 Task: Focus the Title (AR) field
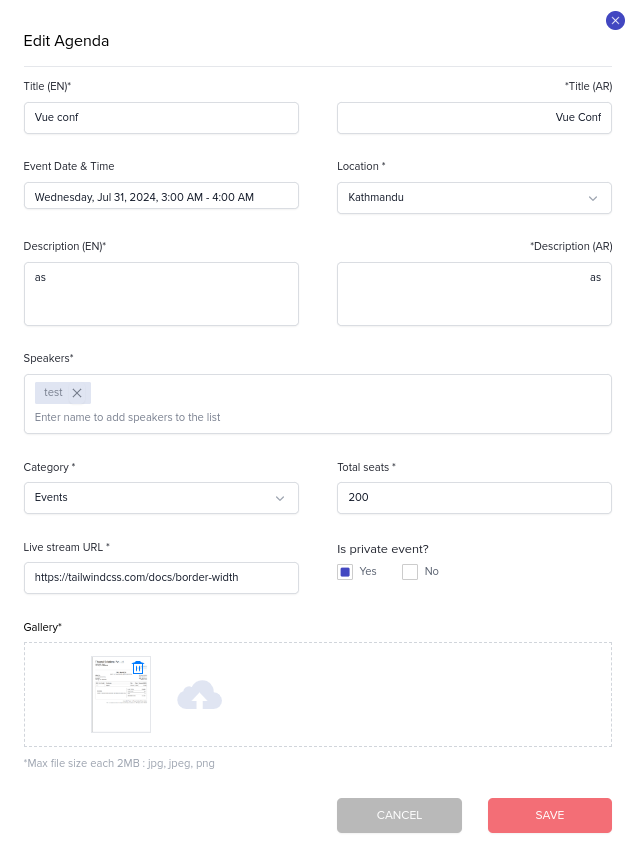[x=474, y=118]
